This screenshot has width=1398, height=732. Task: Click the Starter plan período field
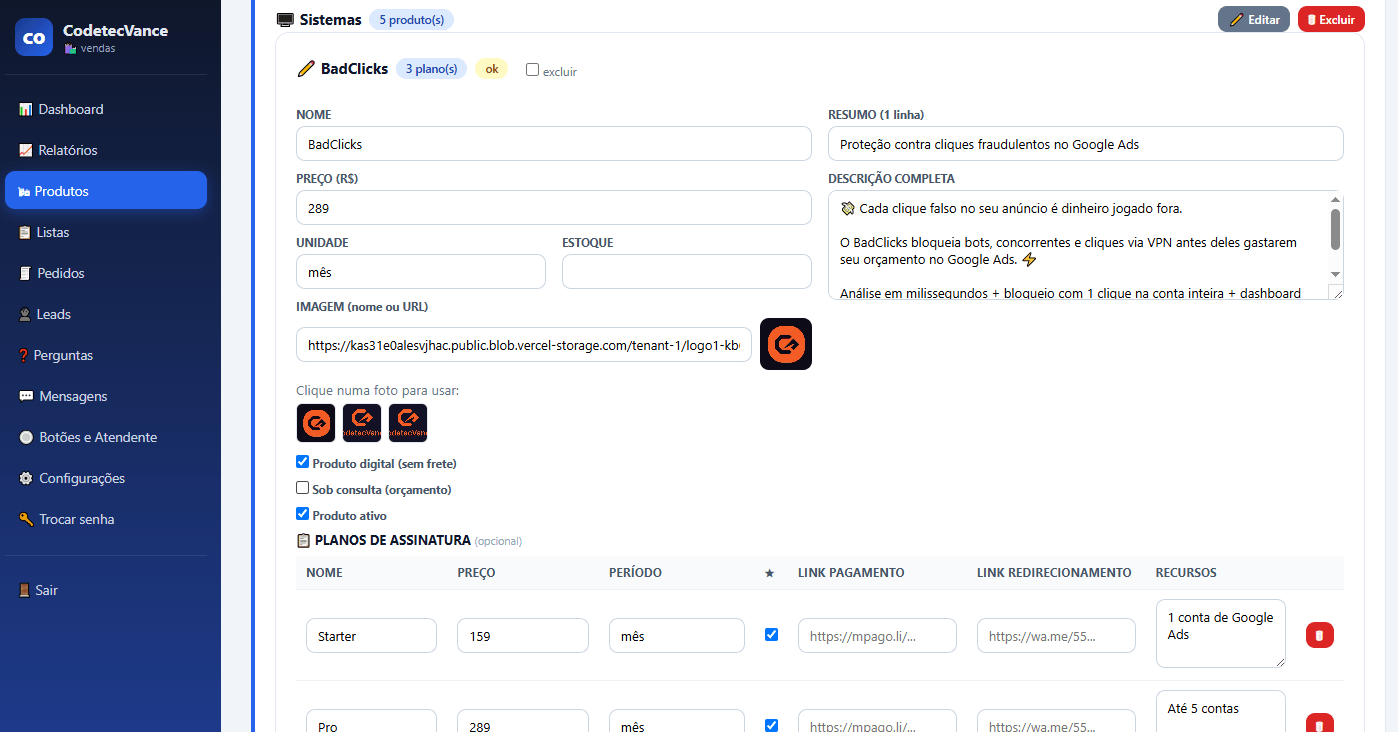677,636
